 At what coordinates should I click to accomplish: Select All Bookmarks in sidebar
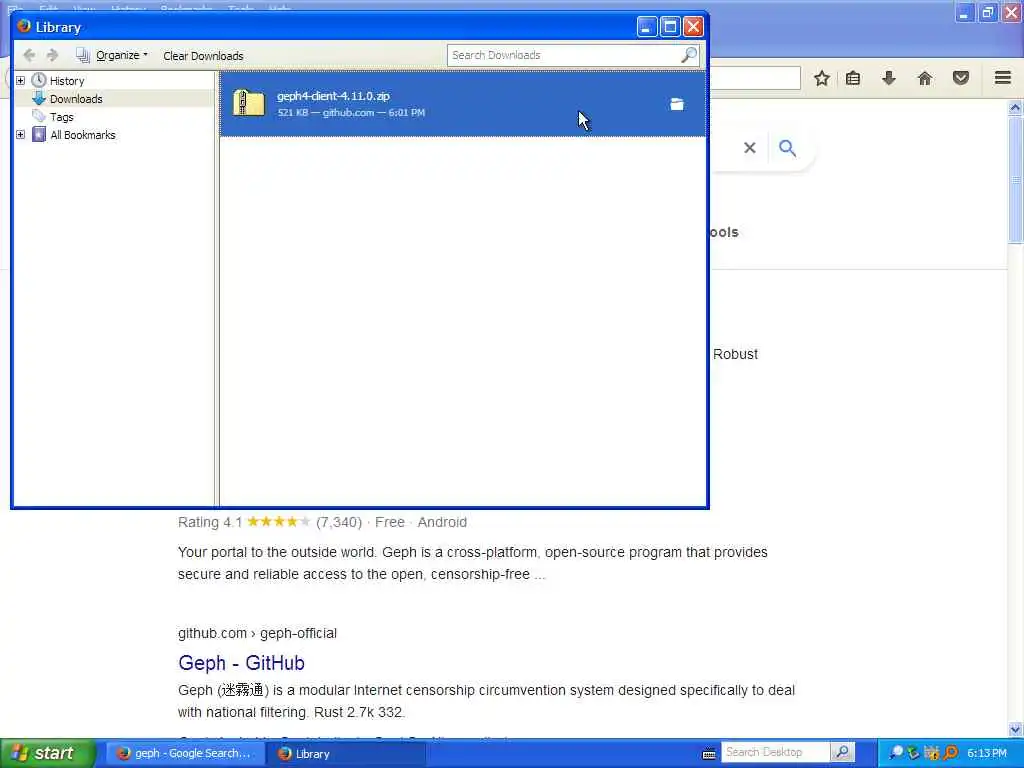83,135
